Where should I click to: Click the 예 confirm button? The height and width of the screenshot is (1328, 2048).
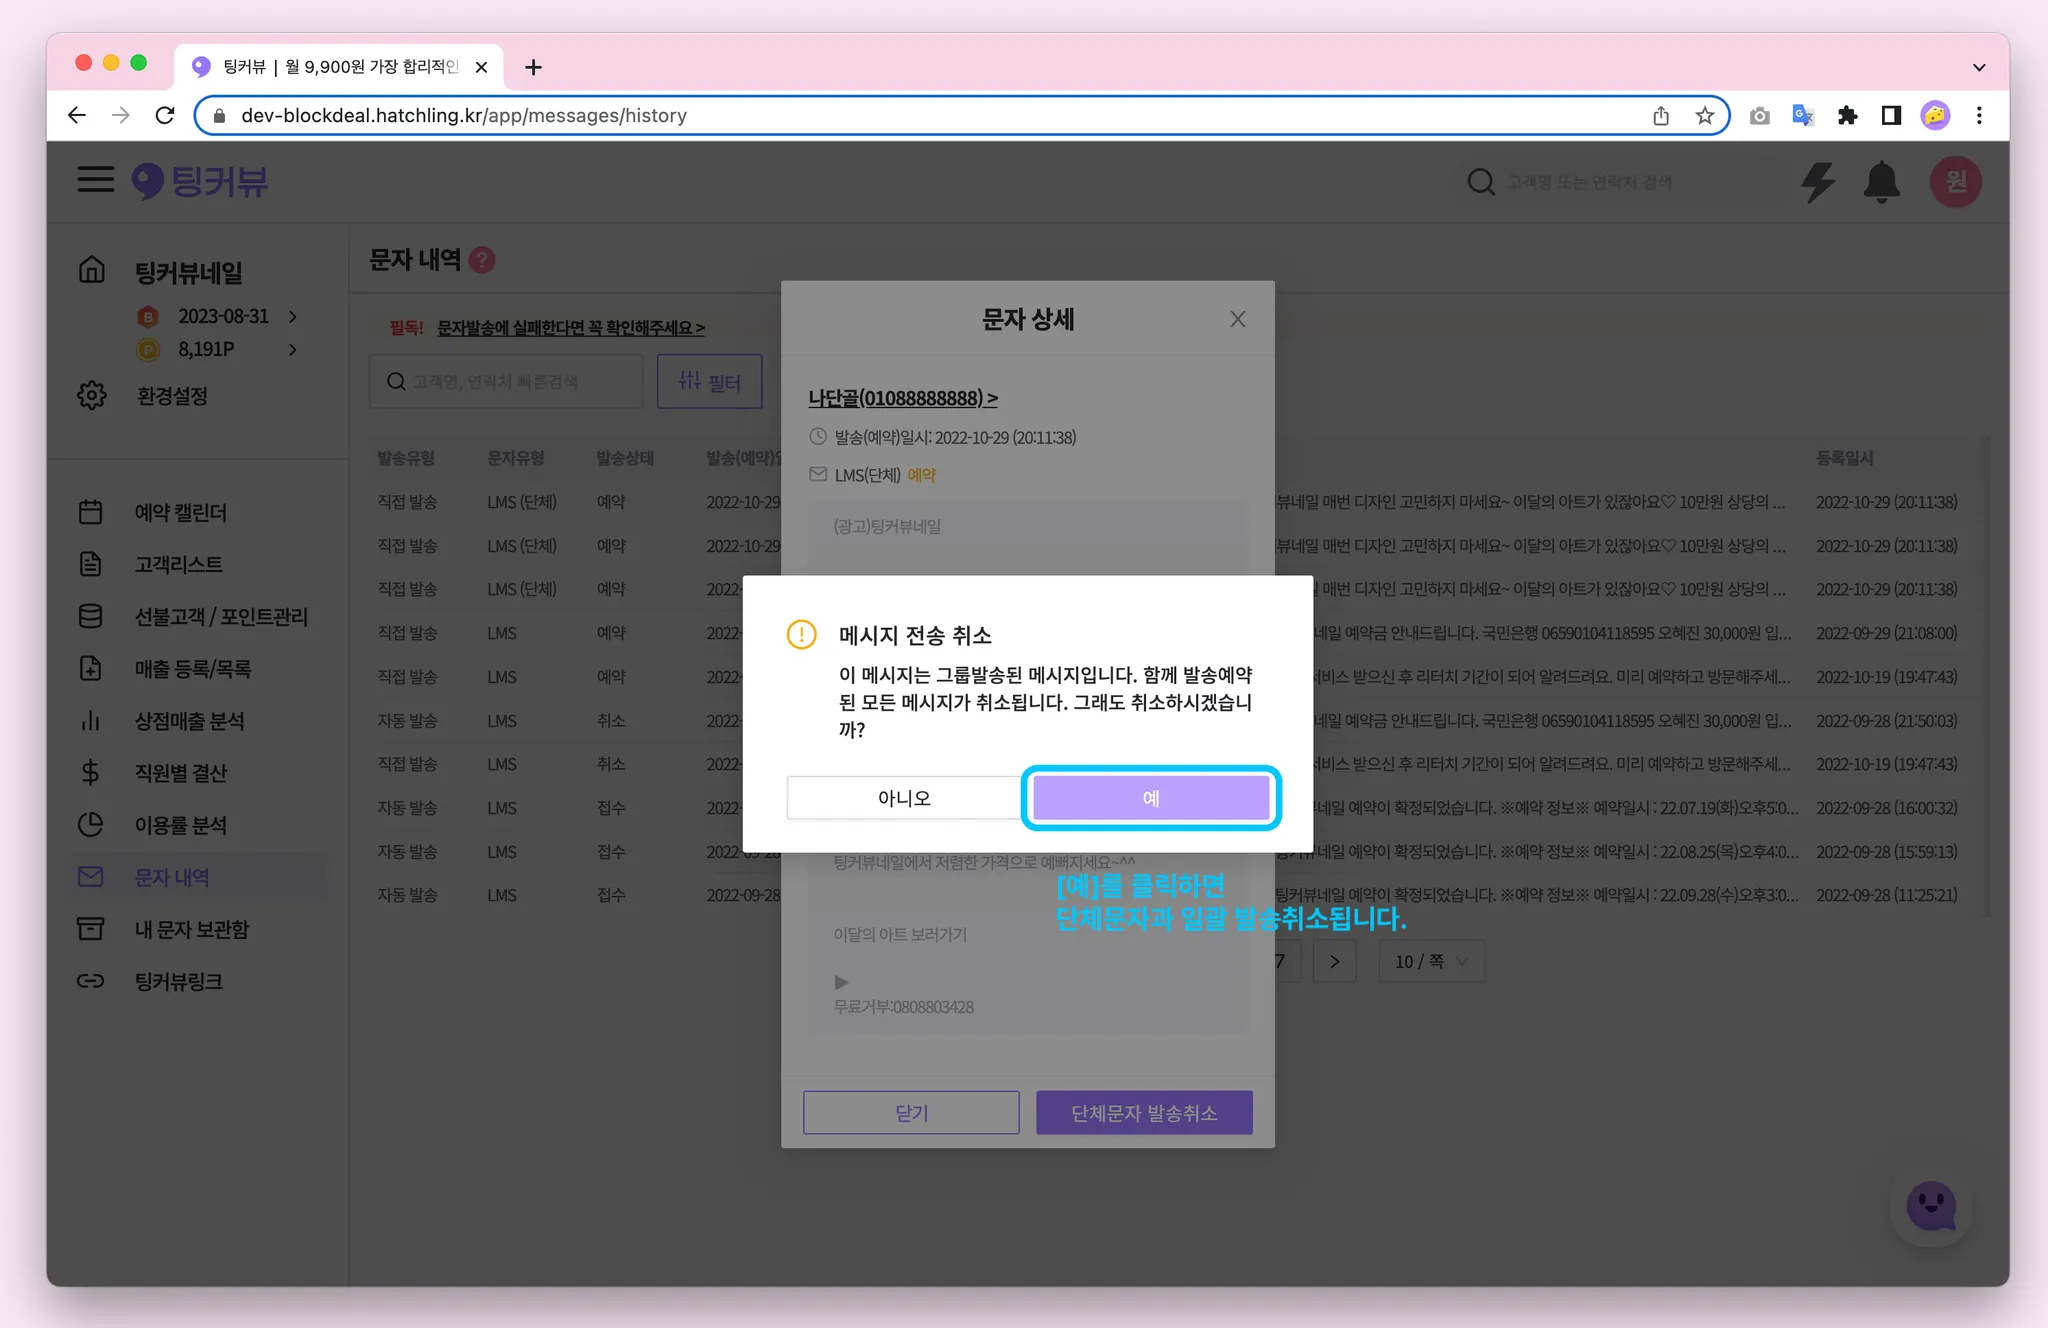click(x=1151, y=798)
